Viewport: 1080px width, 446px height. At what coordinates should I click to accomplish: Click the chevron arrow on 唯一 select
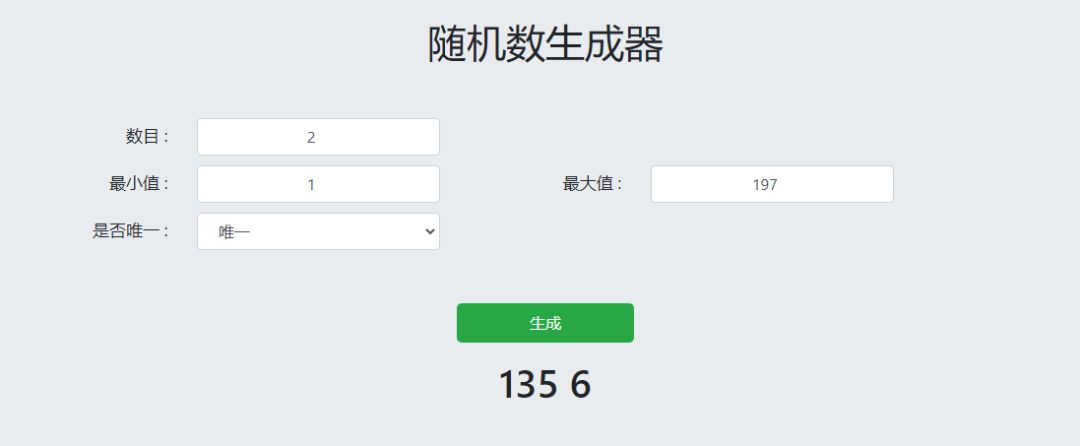pos(430,231)
